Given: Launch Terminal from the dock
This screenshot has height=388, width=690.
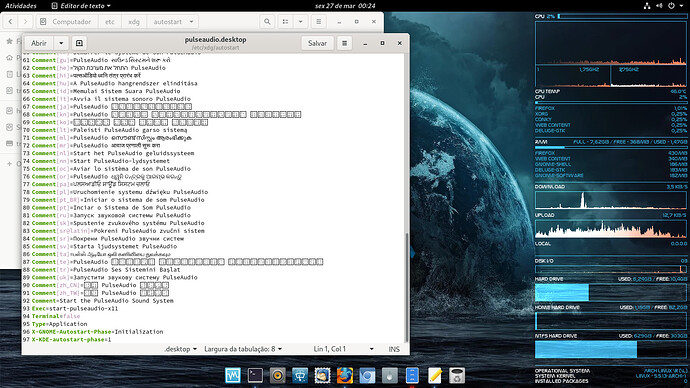Looking at the screenshot, I should (x=255, y=375).
